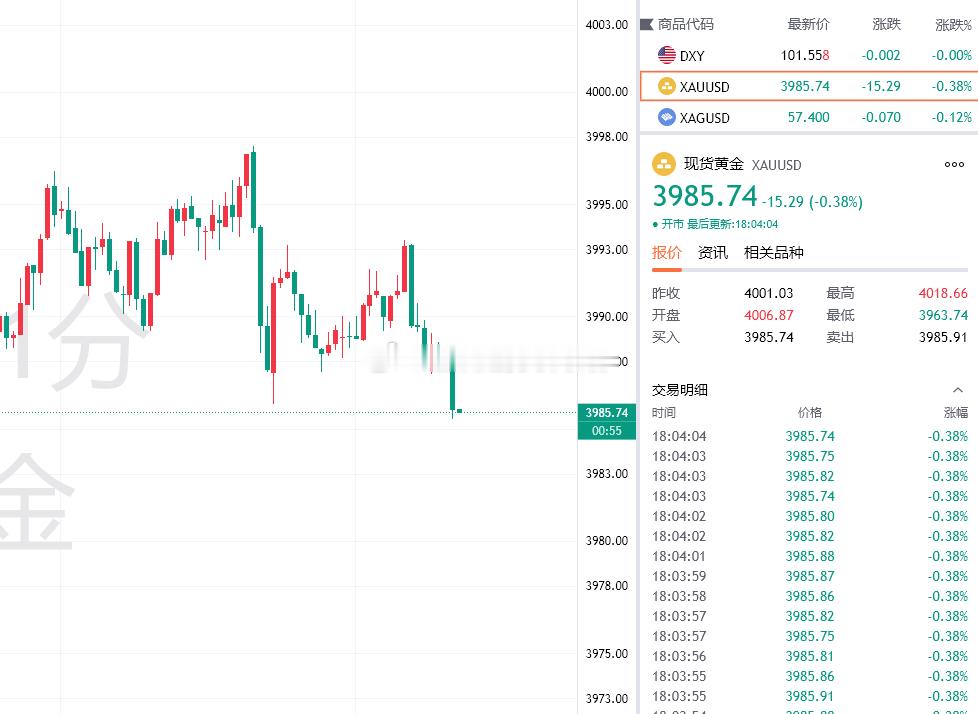Click the 卖出 price 3985.91

(x=943, y=338)
